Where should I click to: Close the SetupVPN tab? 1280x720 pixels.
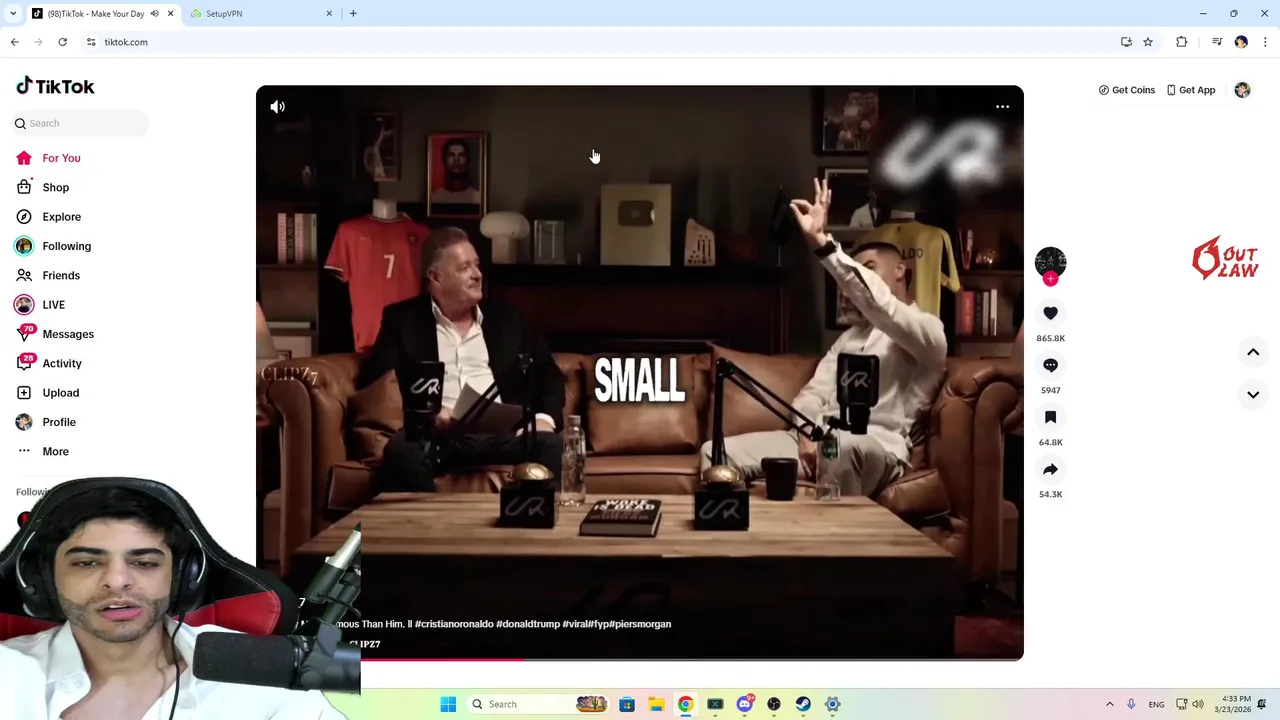pyautogui.click(x=329, y=14)
